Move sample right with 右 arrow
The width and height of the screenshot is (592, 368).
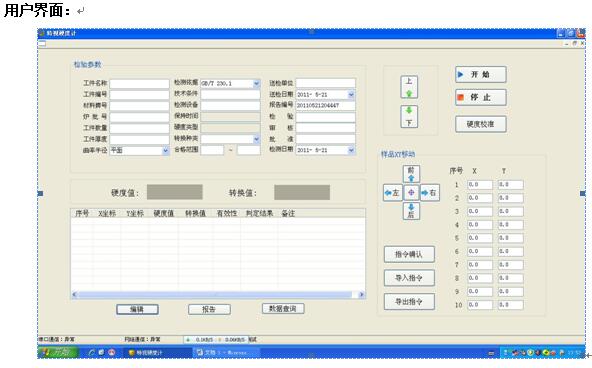pos(430,192)
